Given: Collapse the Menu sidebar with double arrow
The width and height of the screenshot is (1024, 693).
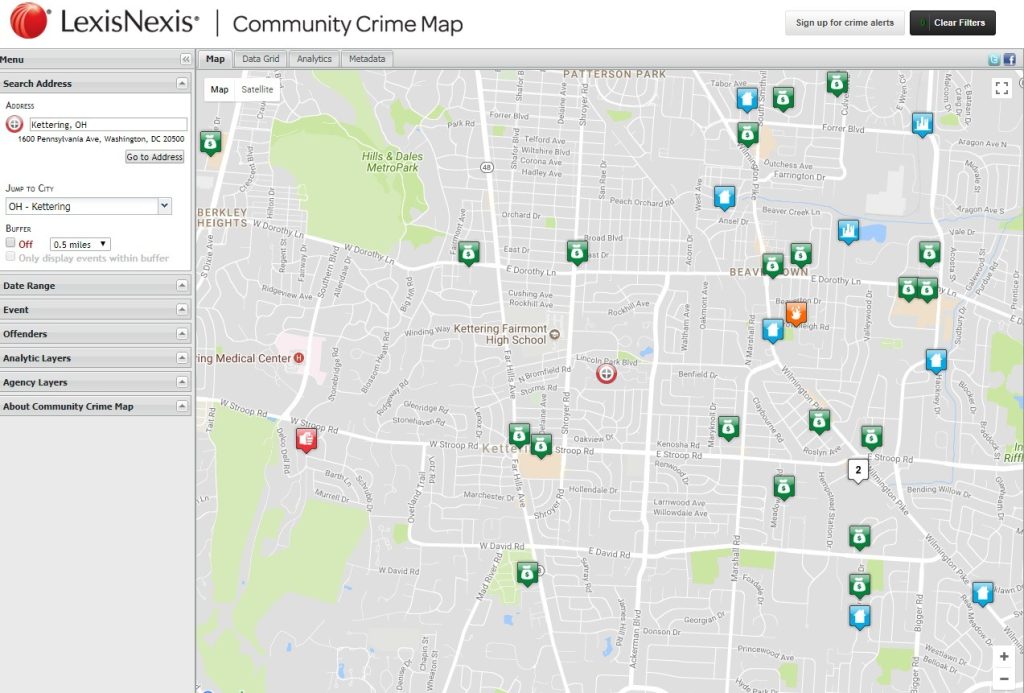Looking at the screenshot, I should [185, 59].
